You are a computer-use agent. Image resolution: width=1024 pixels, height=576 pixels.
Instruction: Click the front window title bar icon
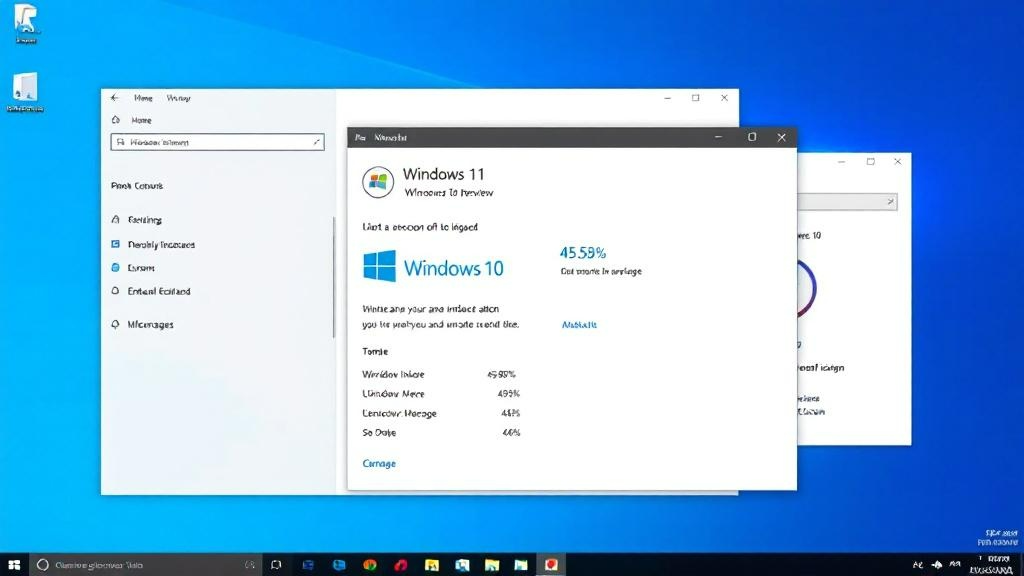coord(360,137)
